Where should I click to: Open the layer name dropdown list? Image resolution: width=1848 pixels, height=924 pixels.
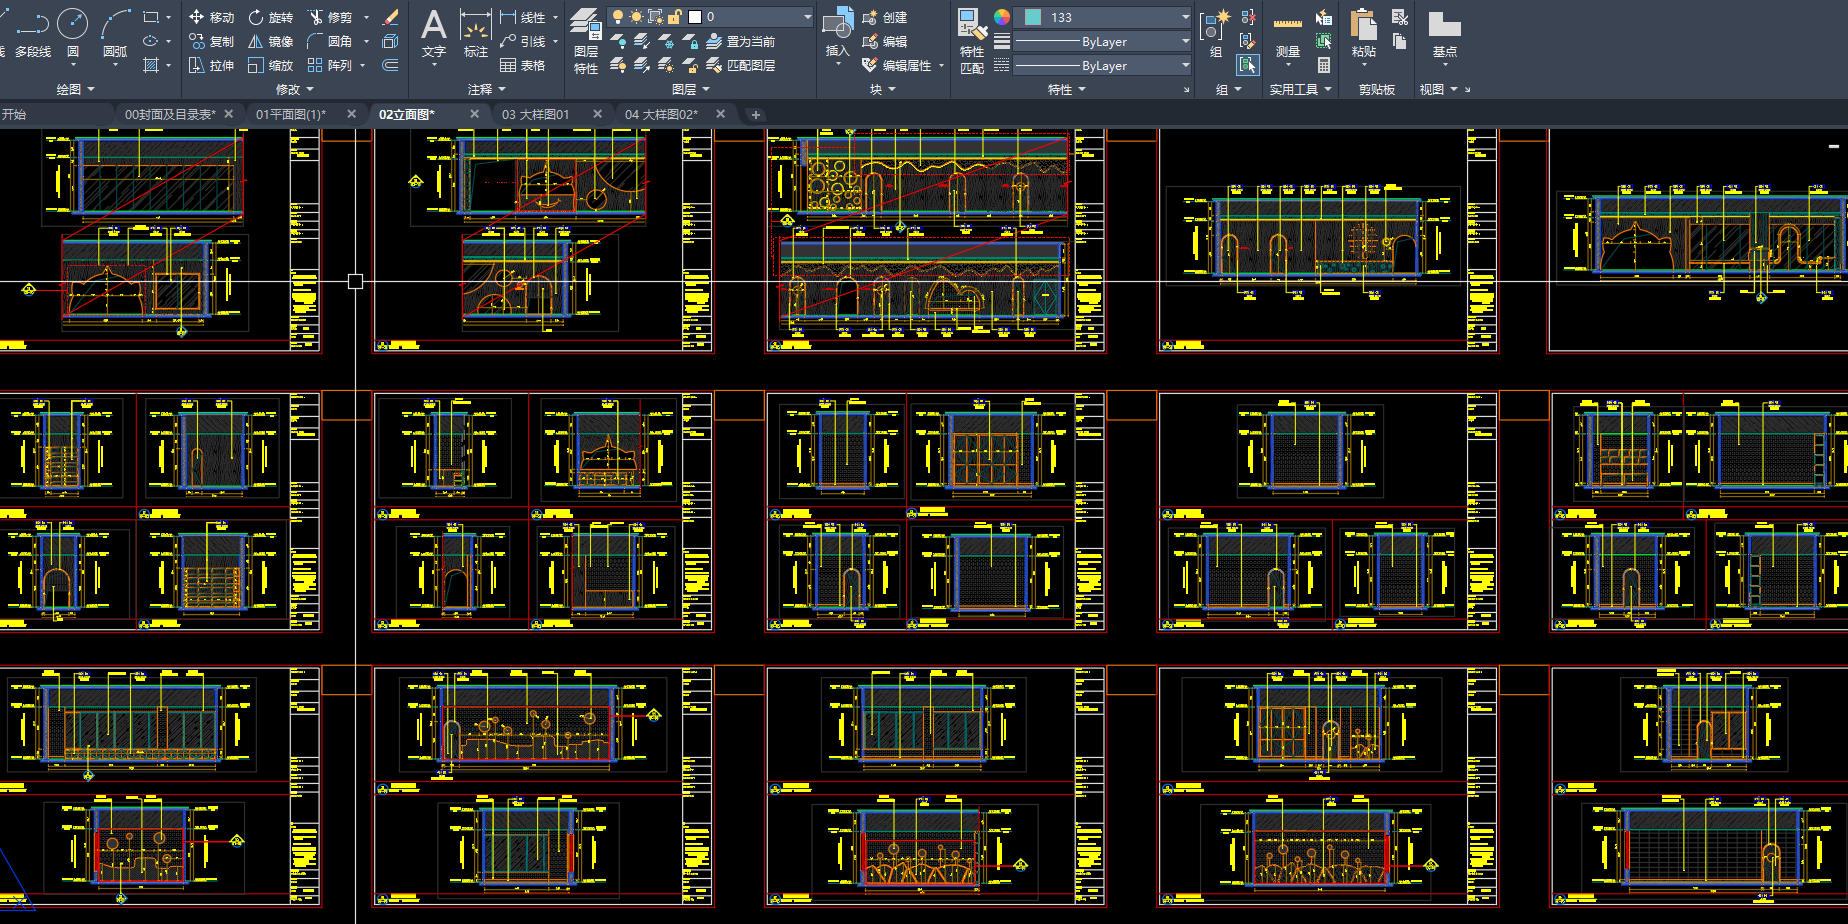pyautogui.click(x=807, y=17)
